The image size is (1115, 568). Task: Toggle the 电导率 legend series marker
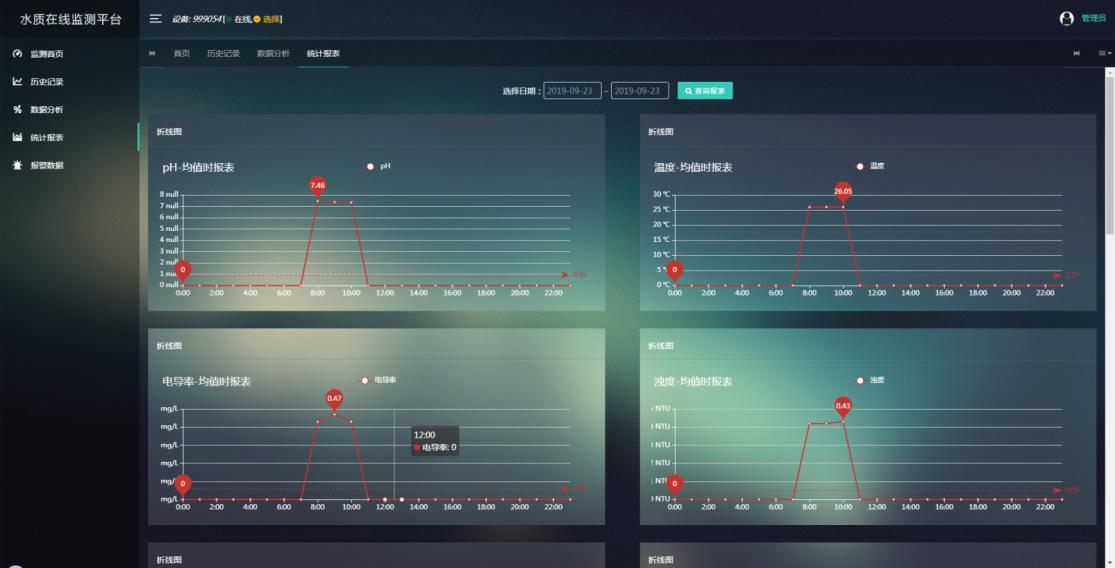[364, 380]
